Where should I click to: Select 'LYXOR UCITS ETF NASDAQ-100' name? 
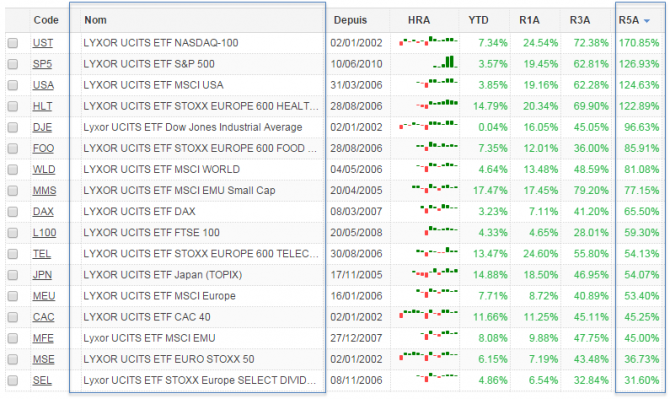[161, 43]
